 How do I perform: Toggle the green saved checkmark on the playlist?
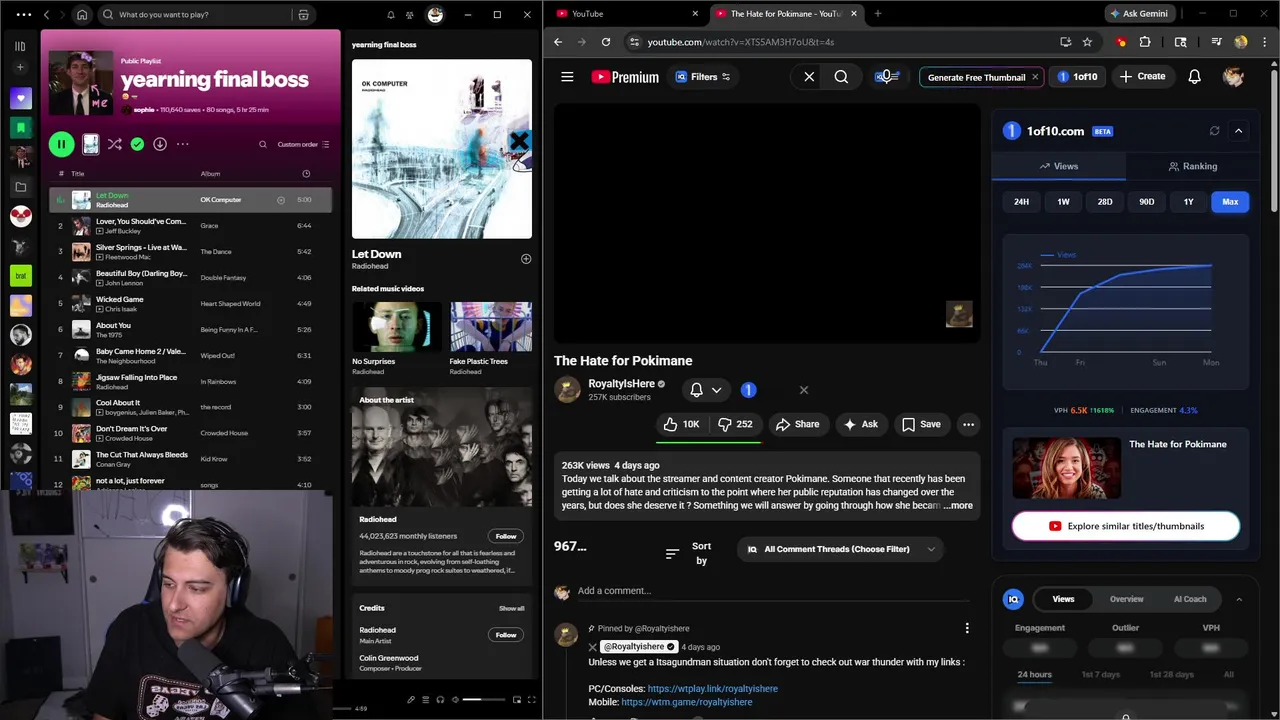[x=137, y=144]
